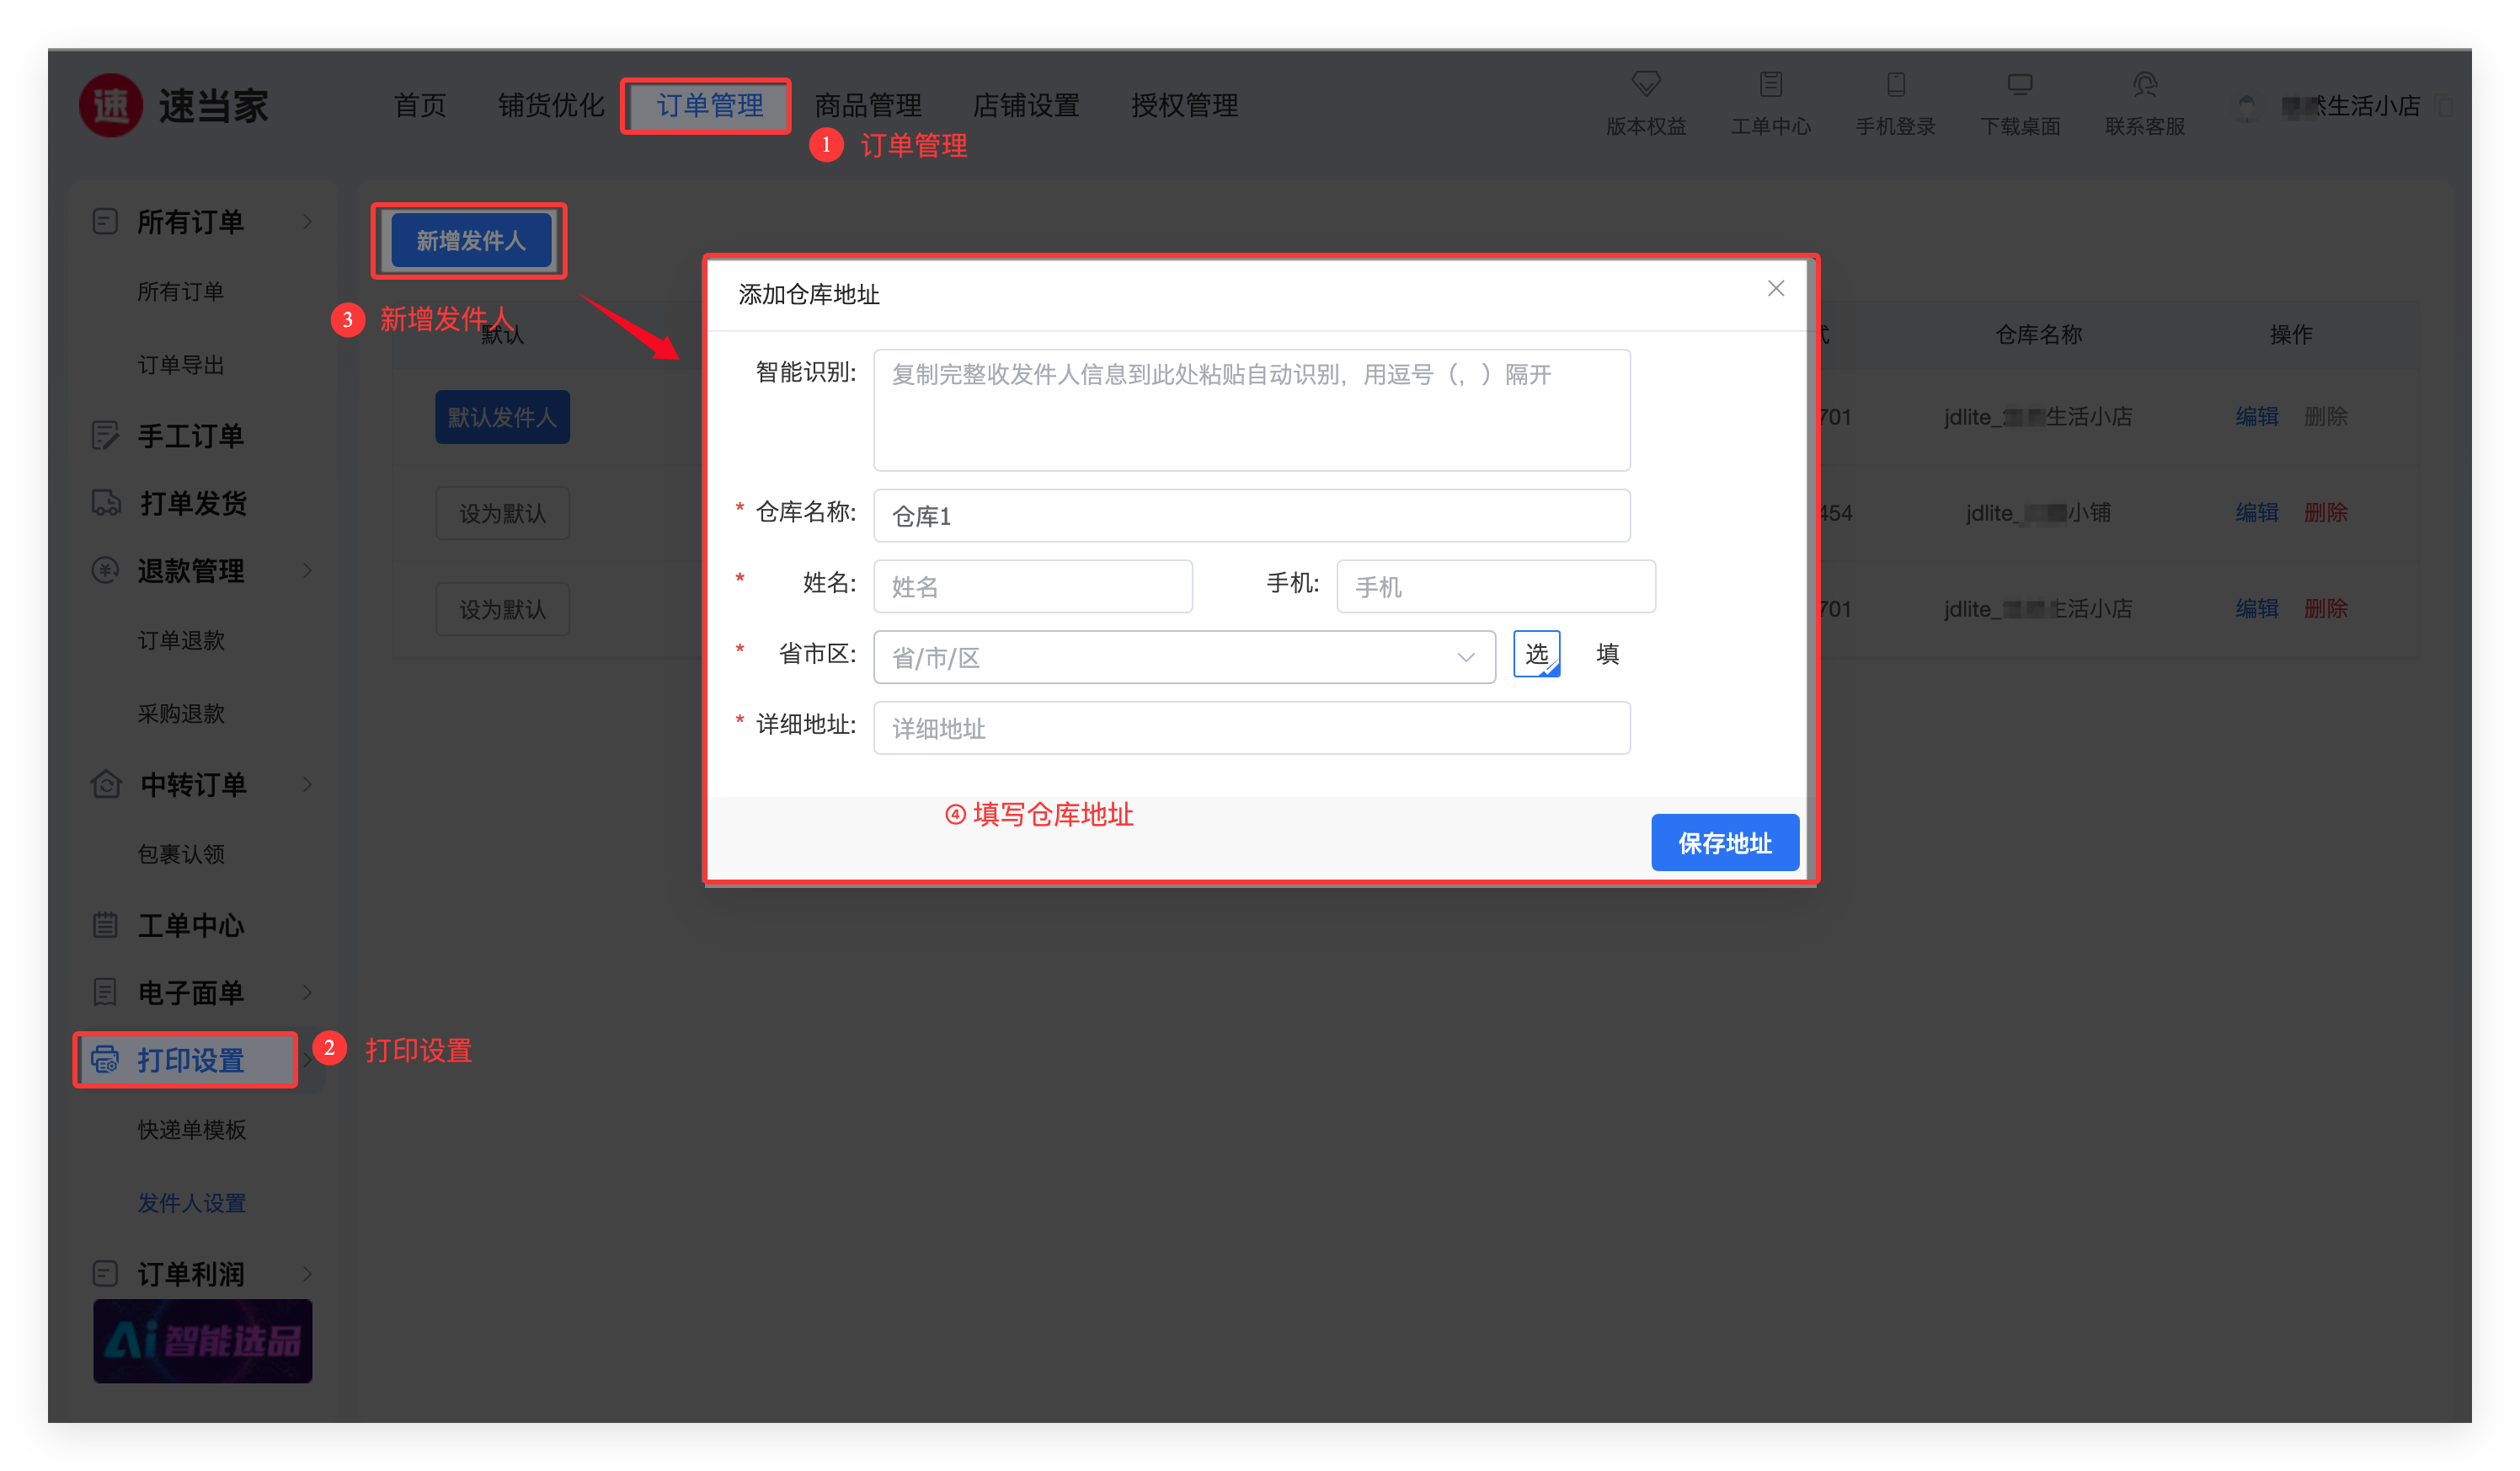The height and width of the screenshot is (1471, 2520).
Task: Click the 仓库名称 input field
Action: tap(1251, 516)
